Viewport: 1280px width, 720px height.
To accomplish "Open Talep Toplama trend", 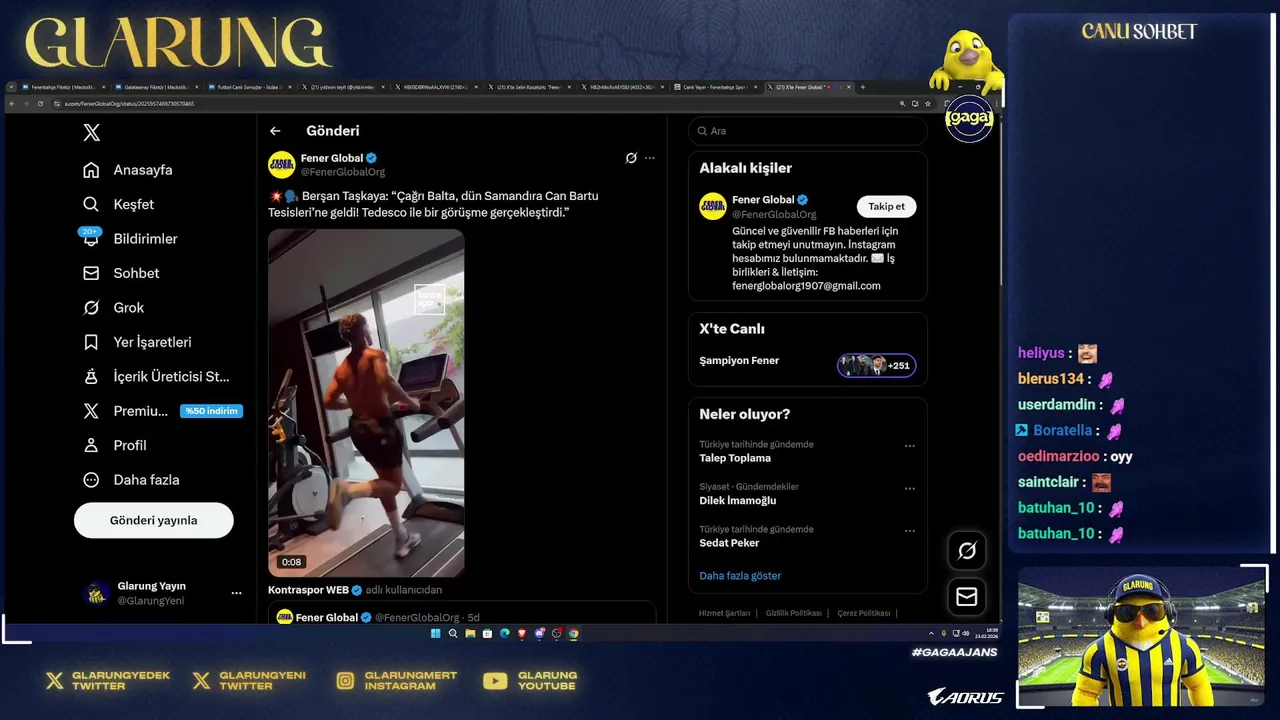I will (735, 458).
